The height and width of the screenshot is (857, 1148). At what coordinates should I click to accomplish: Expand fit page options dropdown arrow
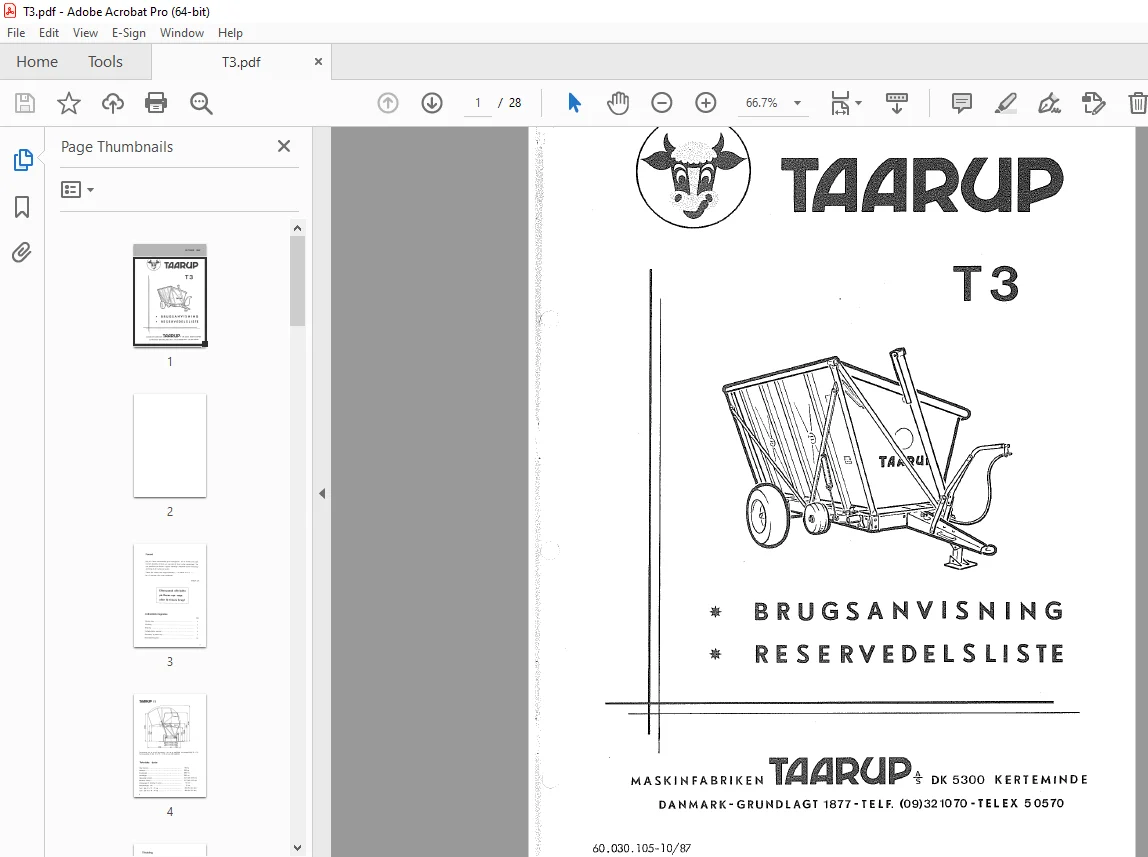click(x=858, y=103)
